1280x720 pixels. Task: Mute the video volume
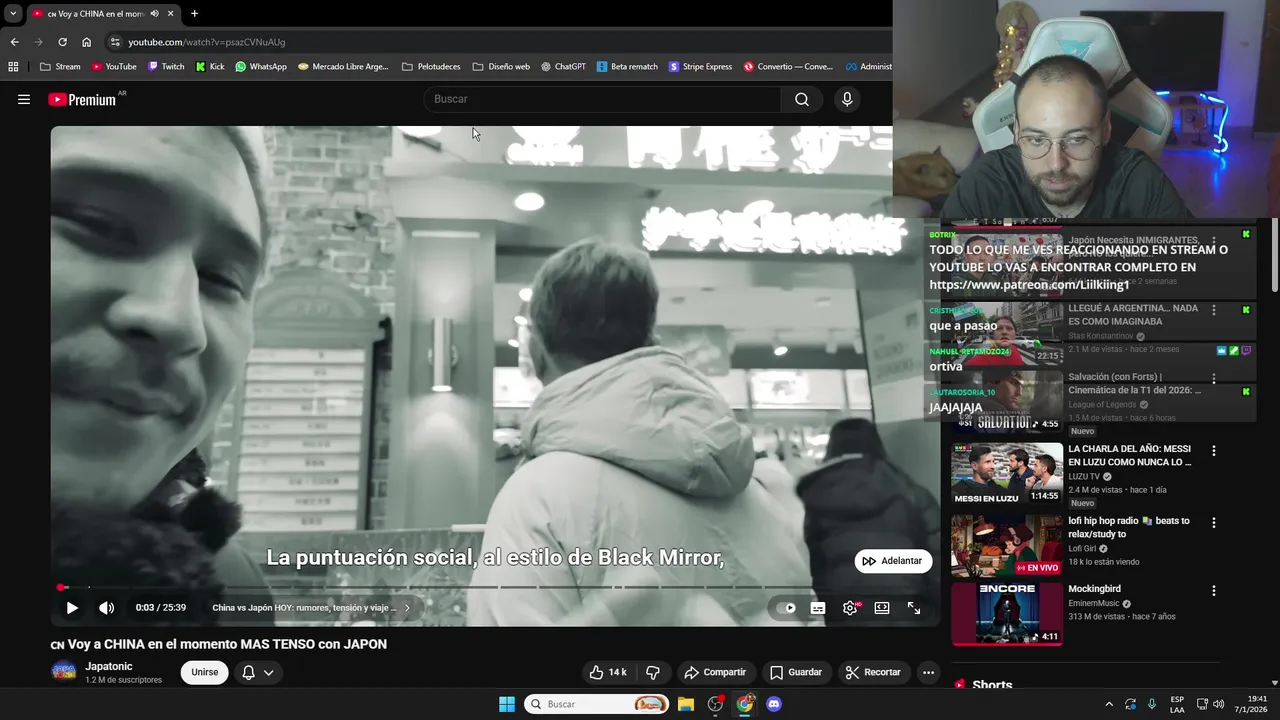pyautogui.click(x=106, y=608)
